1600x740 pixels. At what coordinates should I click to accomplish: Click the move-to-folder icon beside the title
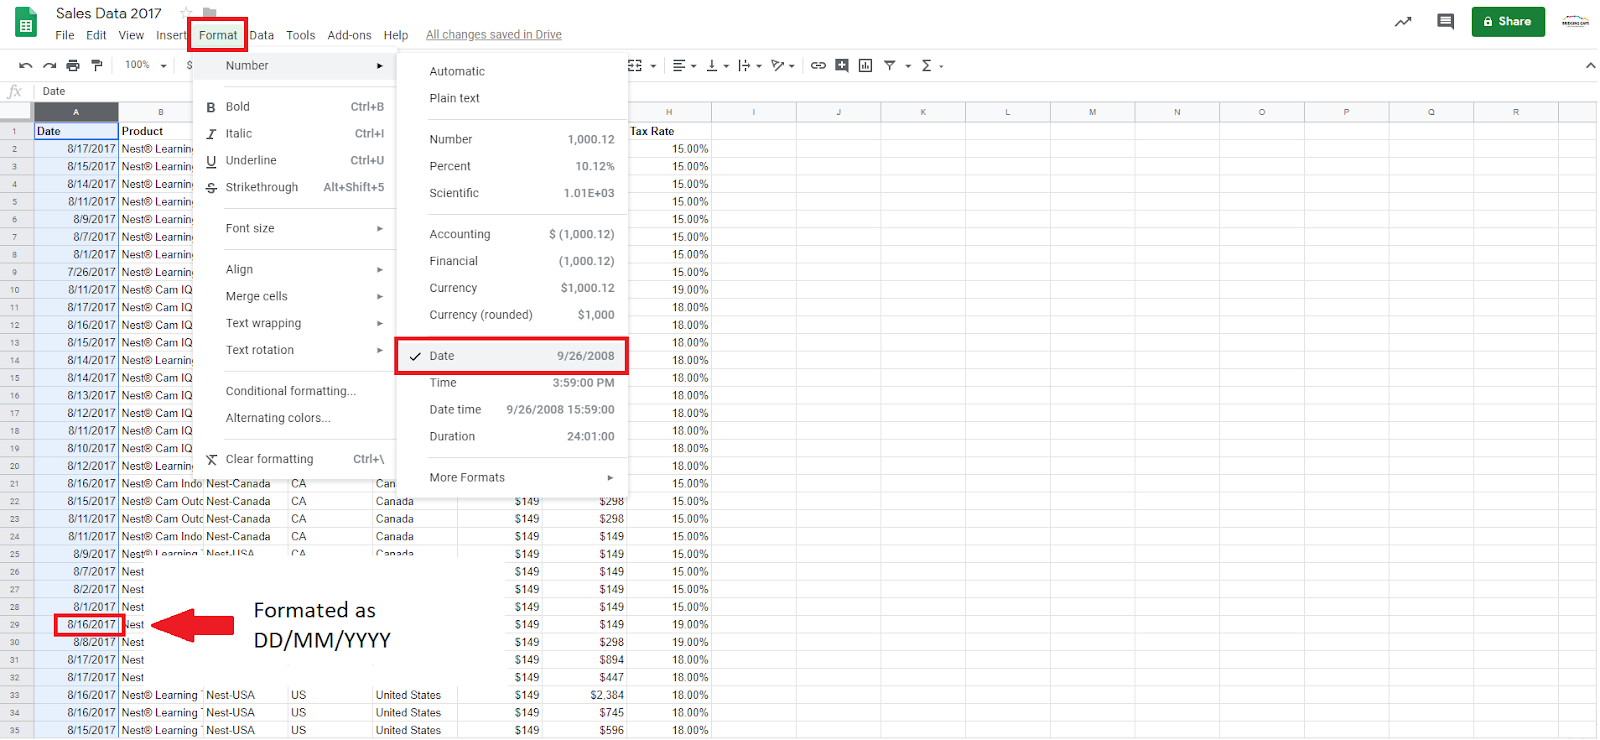click(209, 13)
